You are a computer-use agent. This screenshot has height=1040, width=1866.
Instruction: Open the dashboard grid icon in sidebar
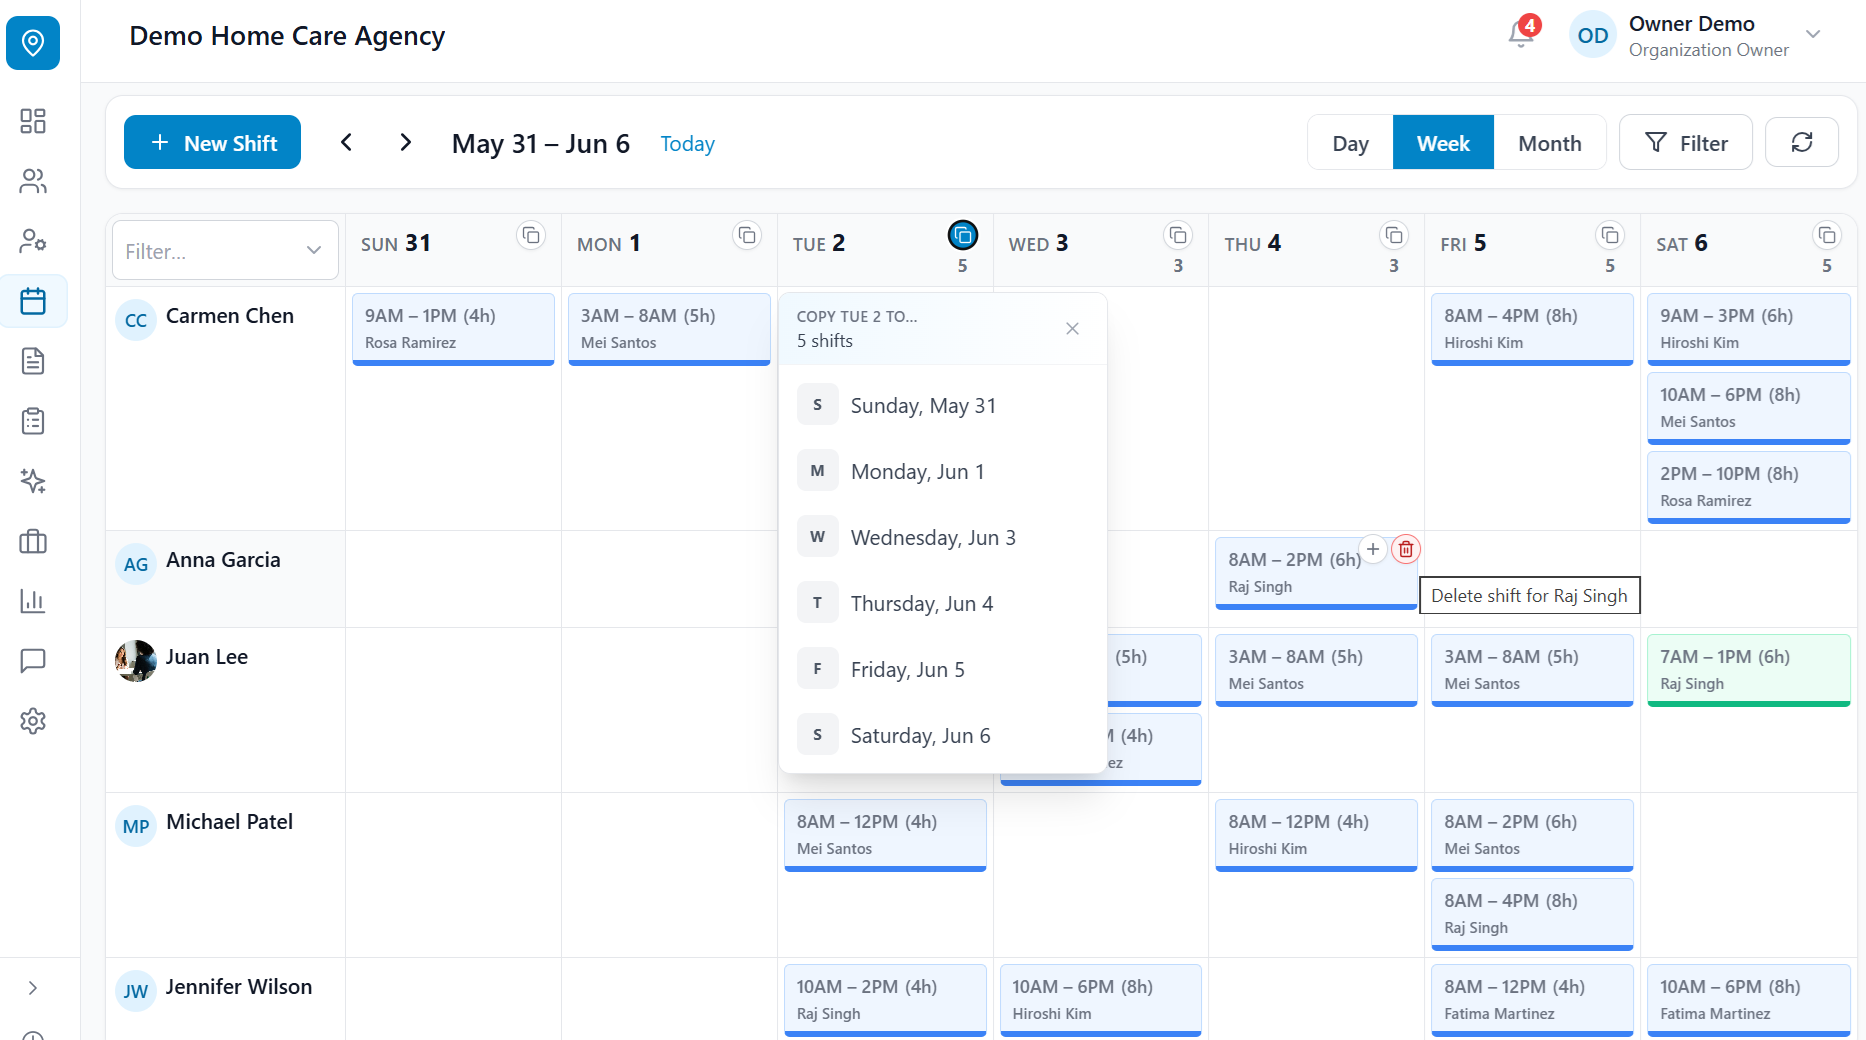pyautogui.click(x=33, y=121)
